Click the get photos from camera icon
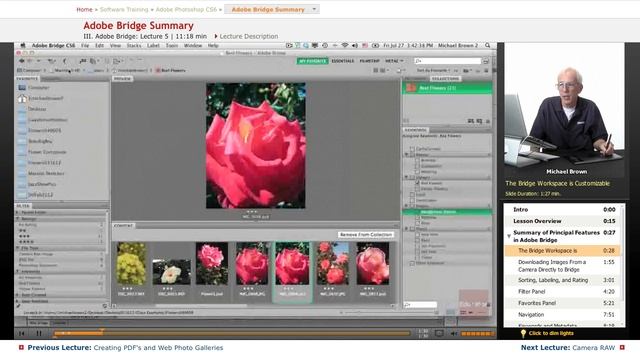The image size is (640, 360). [x=83, y=61]
